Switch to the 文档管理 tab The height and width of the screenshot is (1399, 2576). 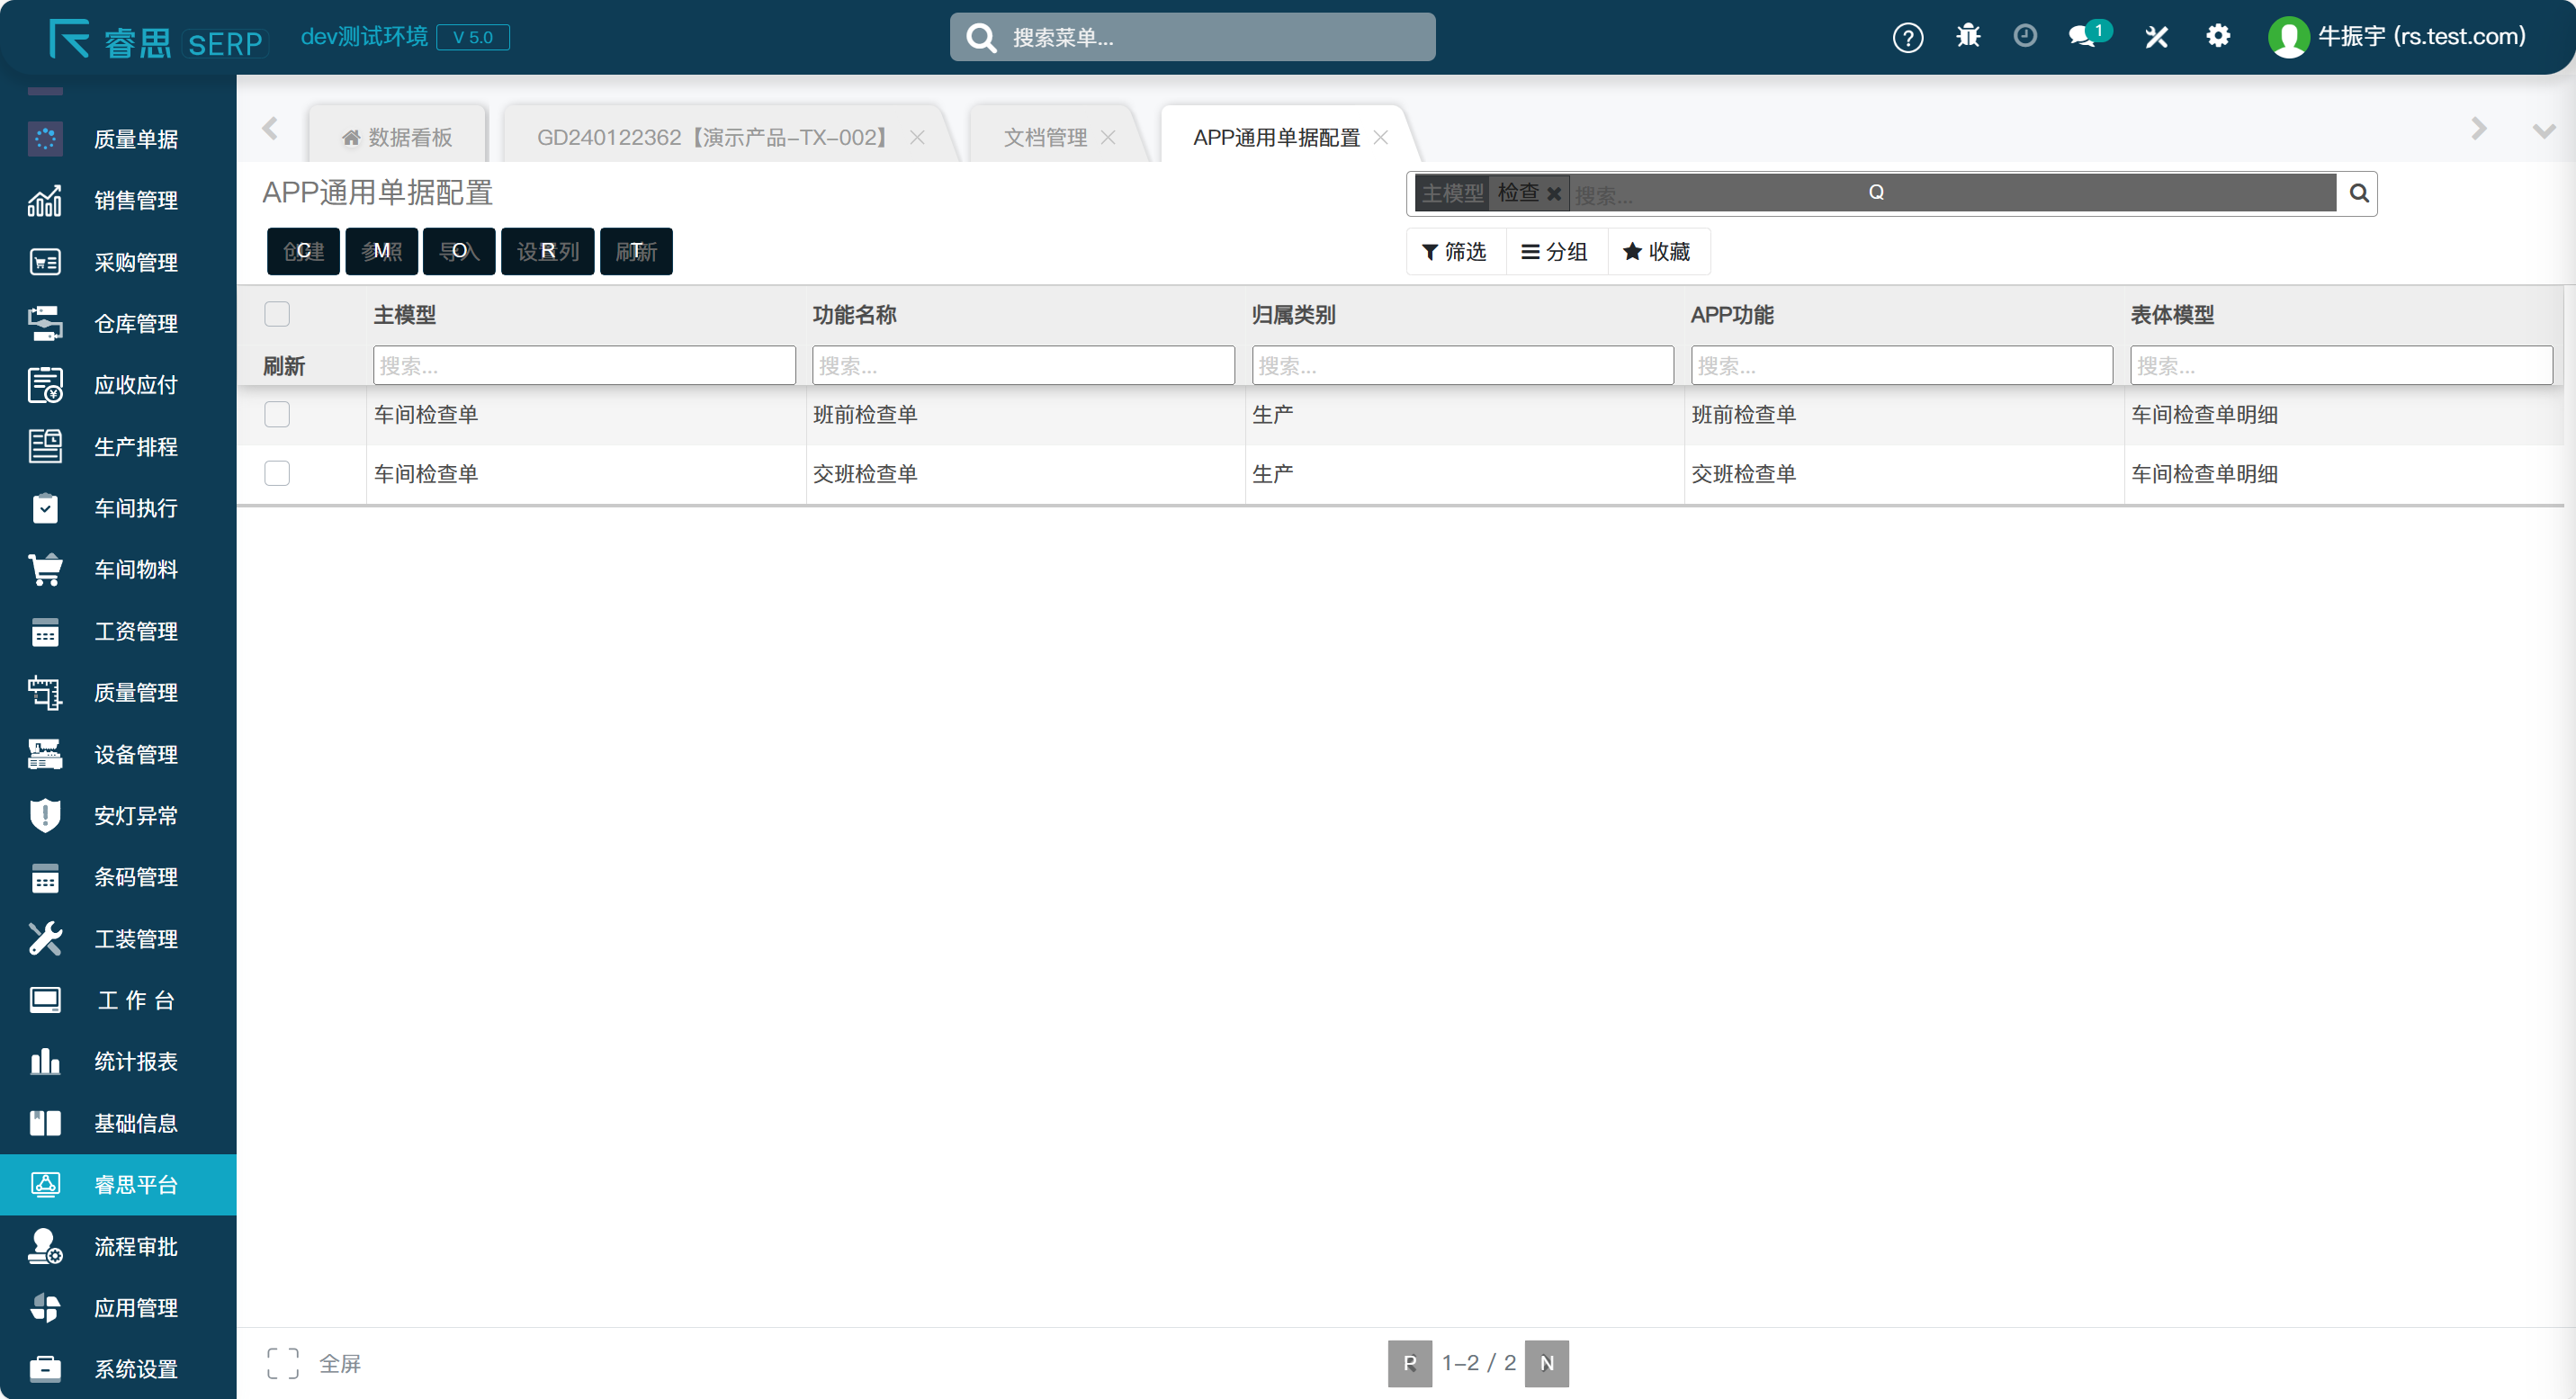(1044, 137)
